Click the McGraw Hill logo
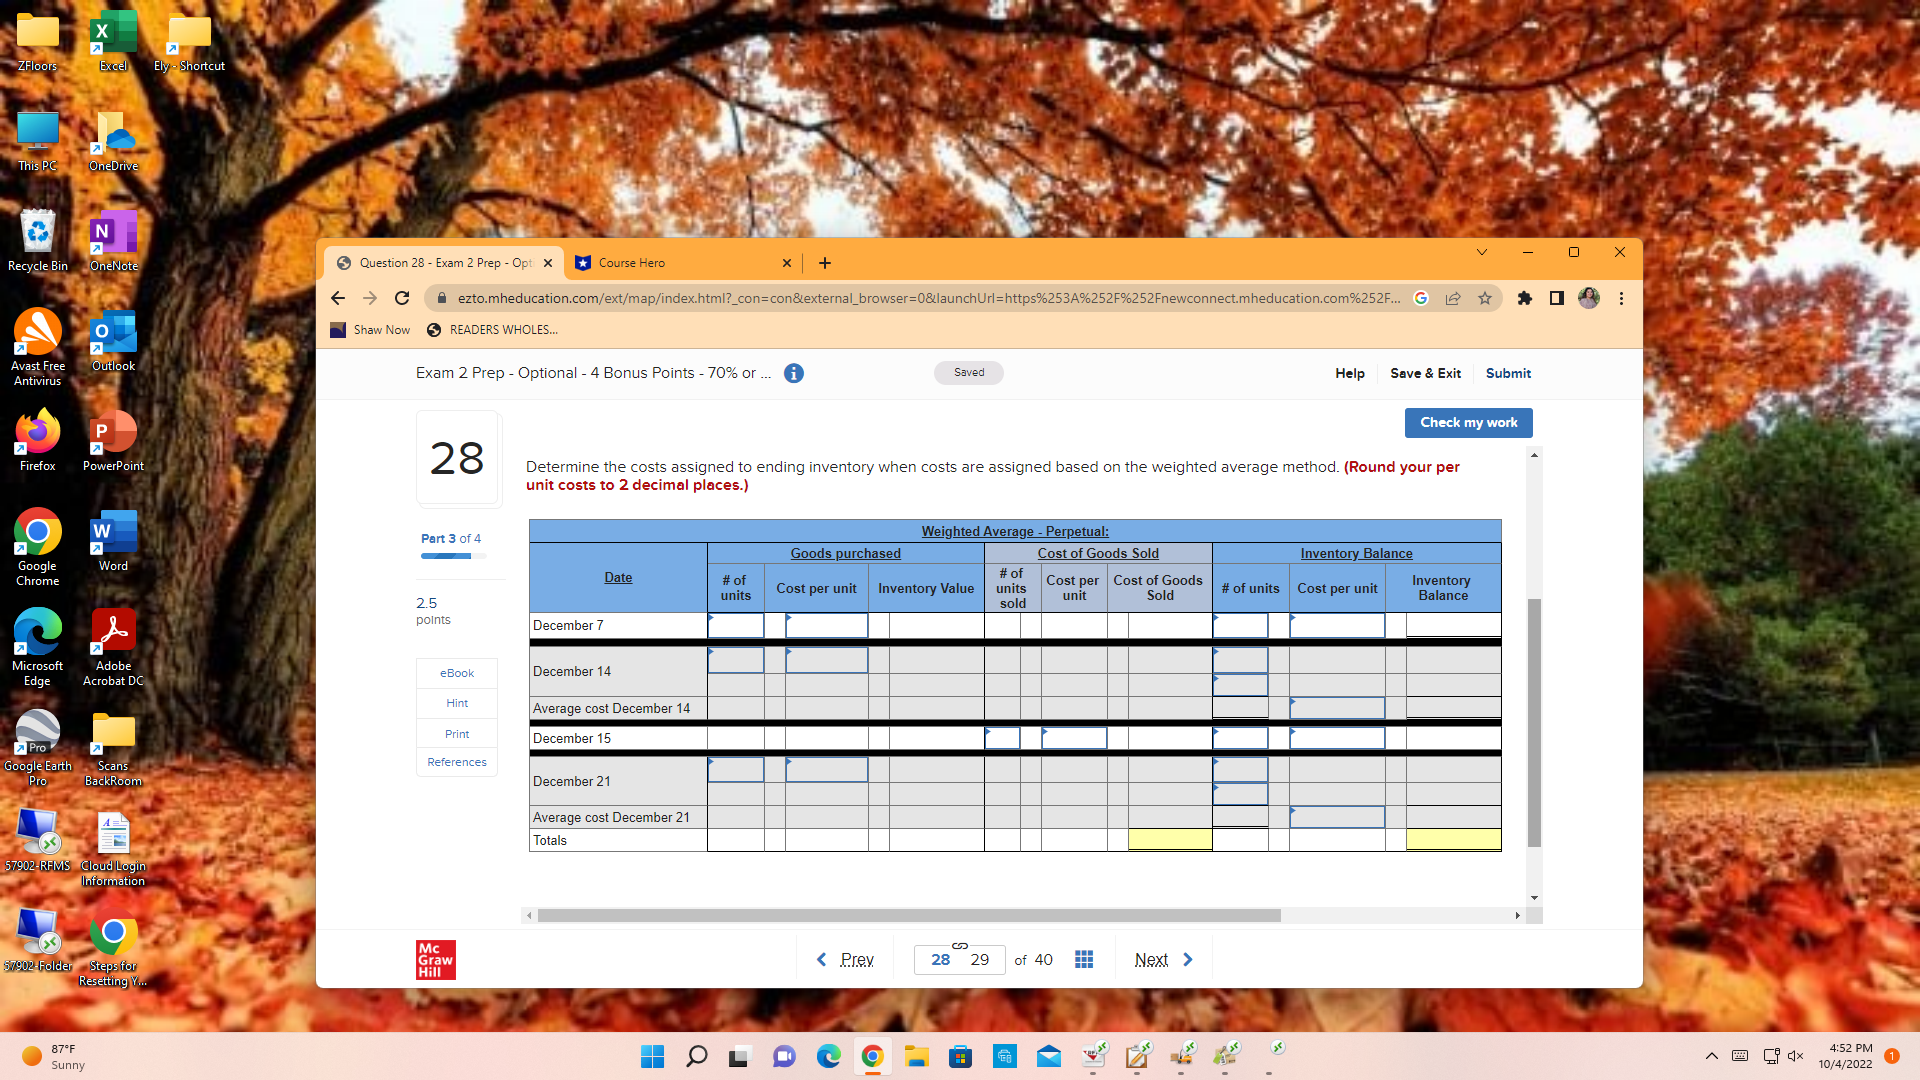 [x=435, y=959]
